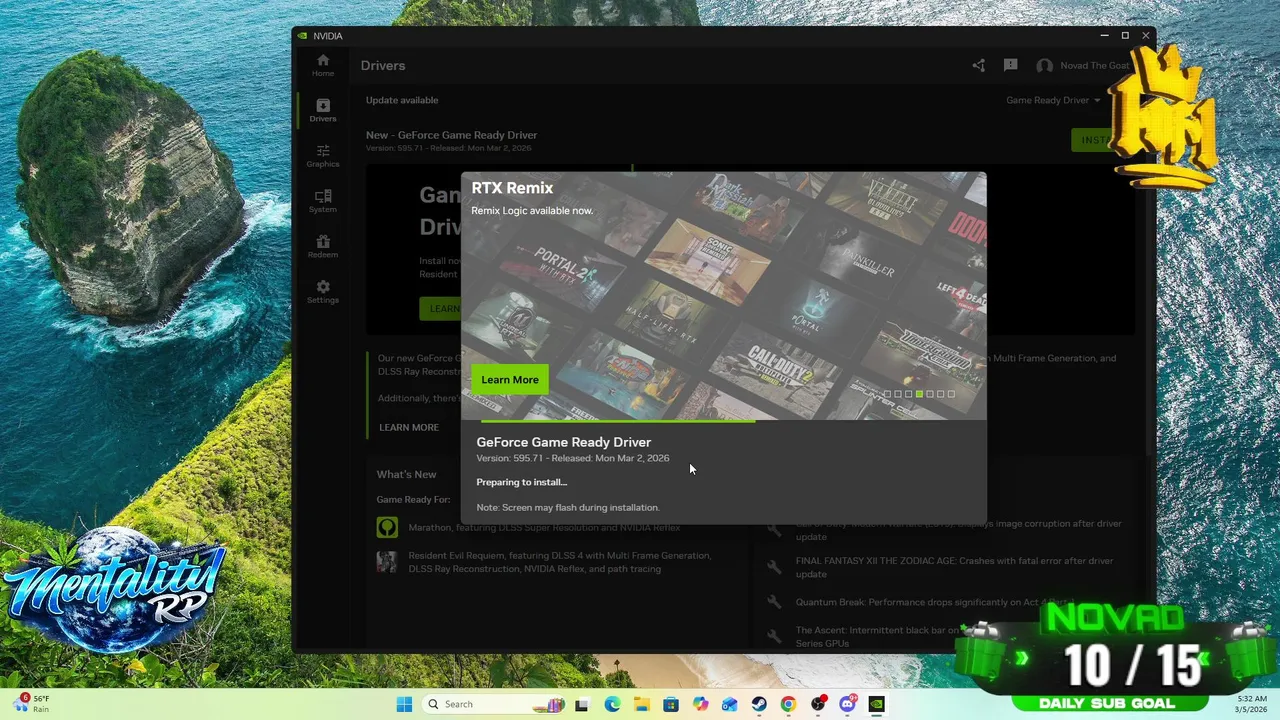Switch to Steam on the taskbar
Viewport: 1280px width, 720px height.
759,704
